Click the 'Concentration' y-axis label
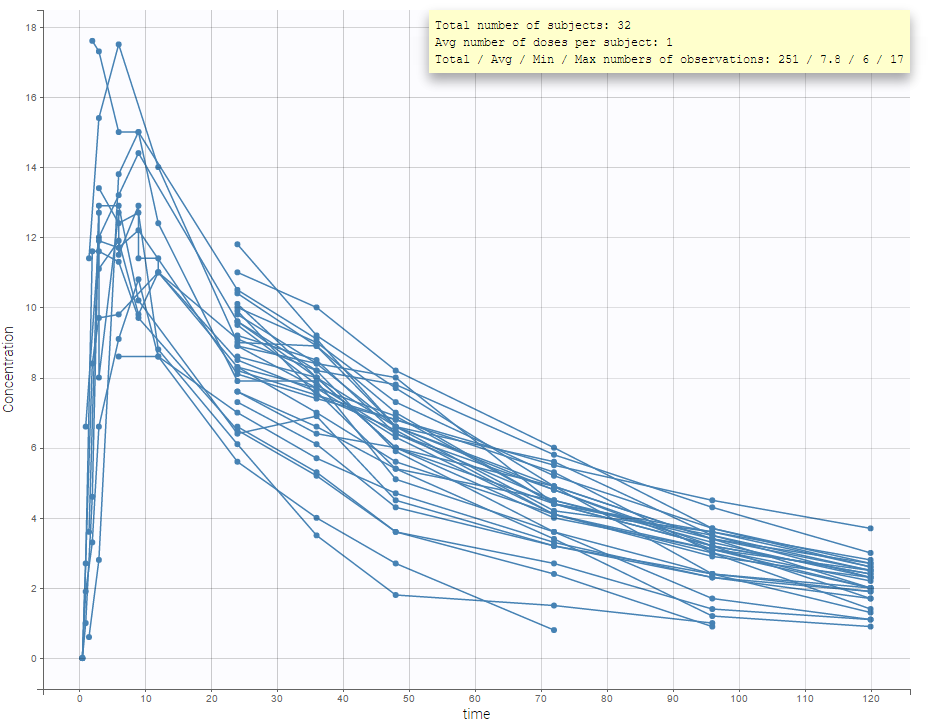This screenshot has height=725, width=928. pos(8,369)
